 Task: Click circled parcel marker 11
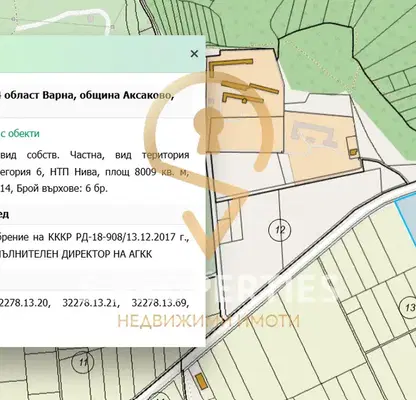click(83, 362)
